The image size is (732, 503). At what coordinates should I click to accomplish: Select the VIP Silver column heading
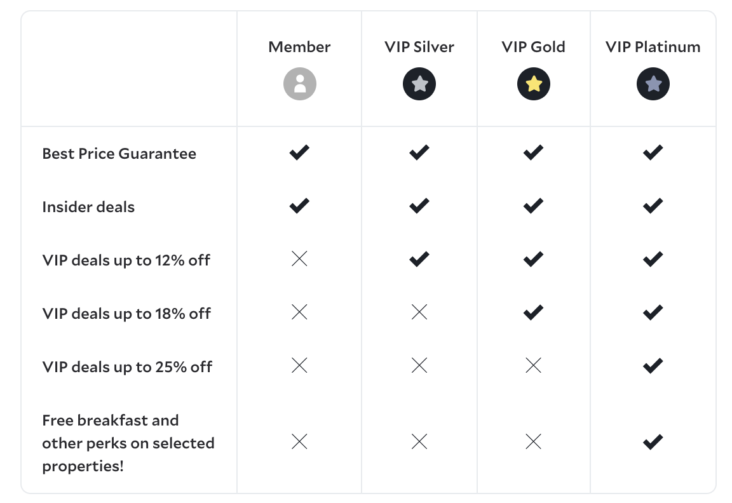pos(419,47)
